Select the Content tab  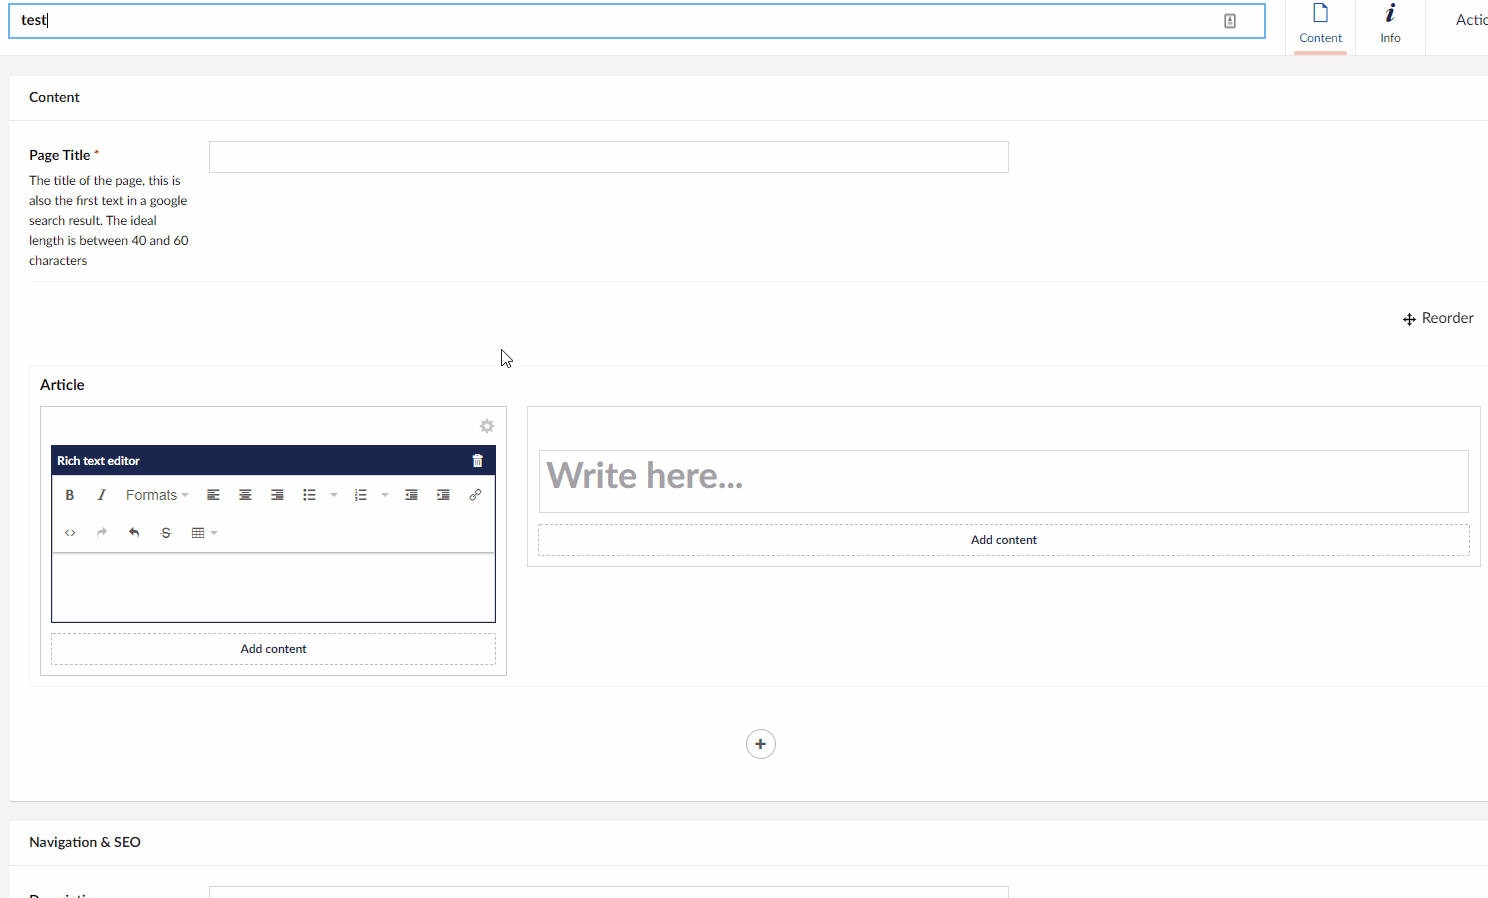click(x=1320, y=27)
